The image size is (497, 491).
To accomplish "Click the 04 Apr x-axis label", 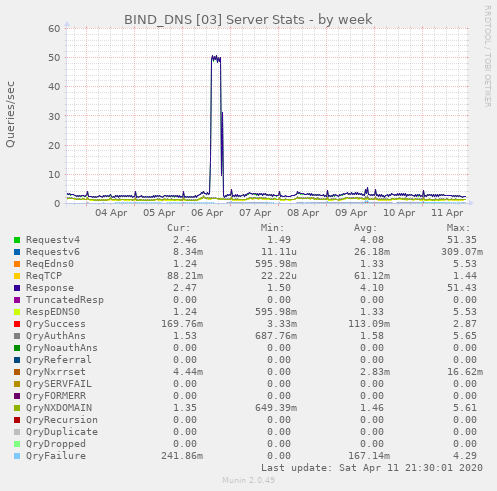I will 111,213.
